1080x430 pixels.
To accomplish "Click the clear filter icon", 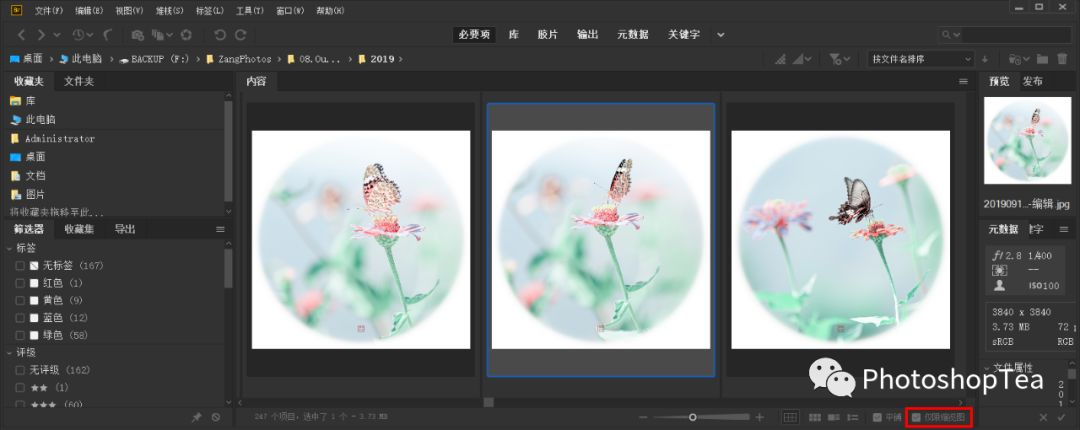I will [x=216, y=417].
